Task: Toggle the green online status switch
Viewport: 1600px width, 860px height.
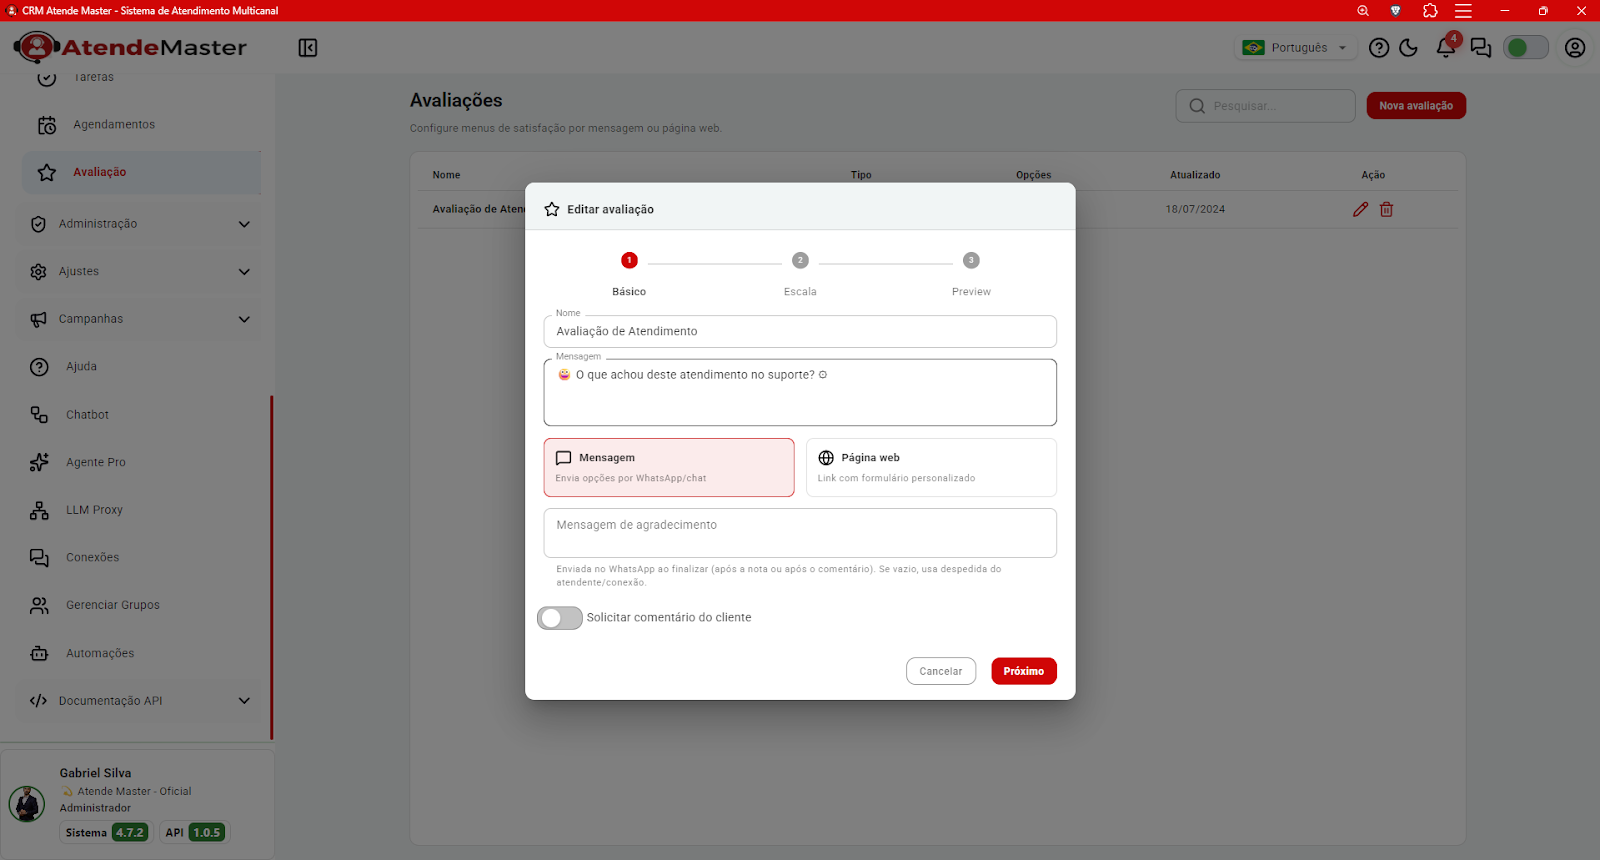Action: coord(1526,48)
